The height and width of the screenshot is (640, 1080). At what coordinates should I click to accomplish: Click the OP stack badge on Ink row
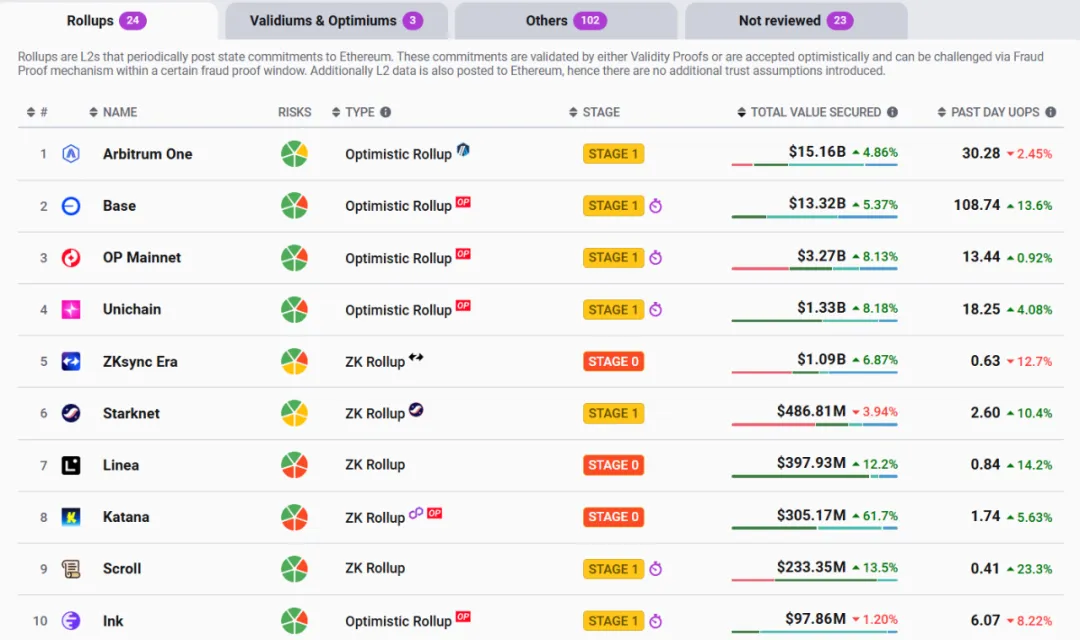[463, 617]
